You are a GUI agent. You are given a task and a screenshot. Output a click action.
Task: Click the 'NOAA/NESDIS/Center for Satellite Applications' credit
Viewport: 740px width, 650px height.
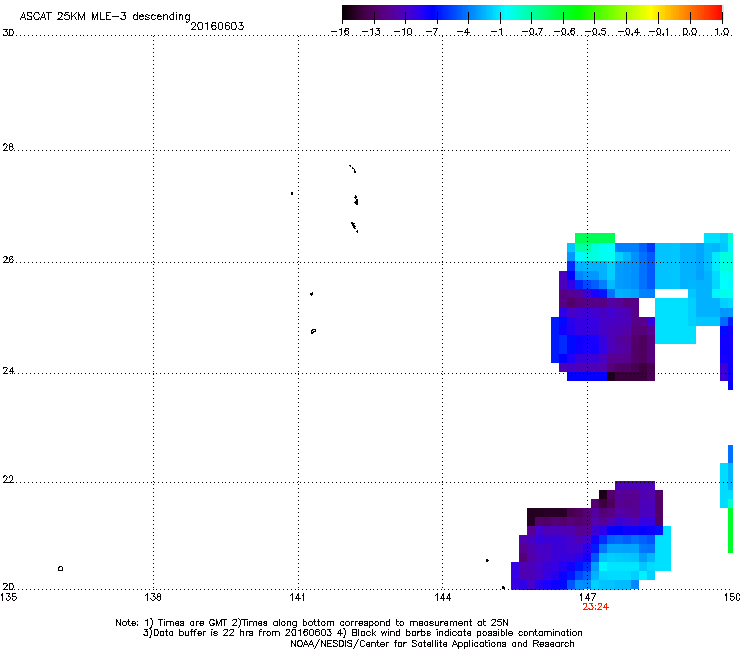pyautogui.click(x=432, y=644)
